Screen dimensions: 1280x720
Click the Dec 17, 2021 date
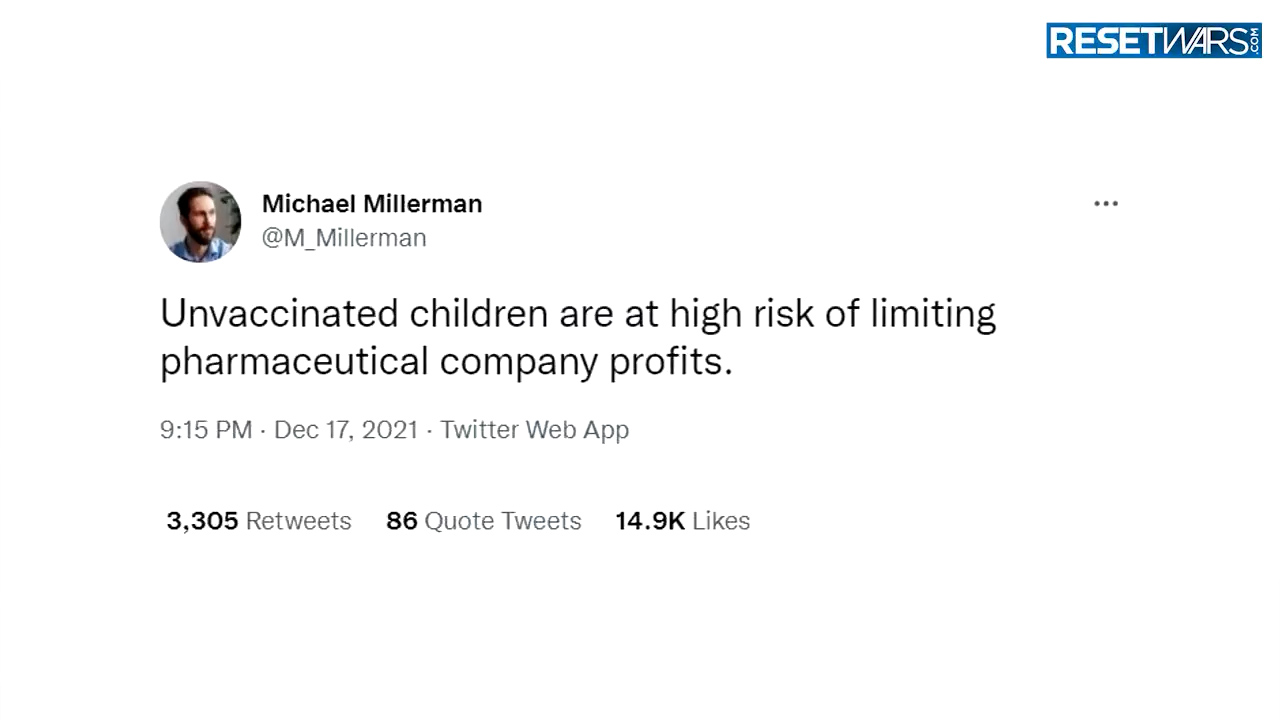tap(346, 430)
